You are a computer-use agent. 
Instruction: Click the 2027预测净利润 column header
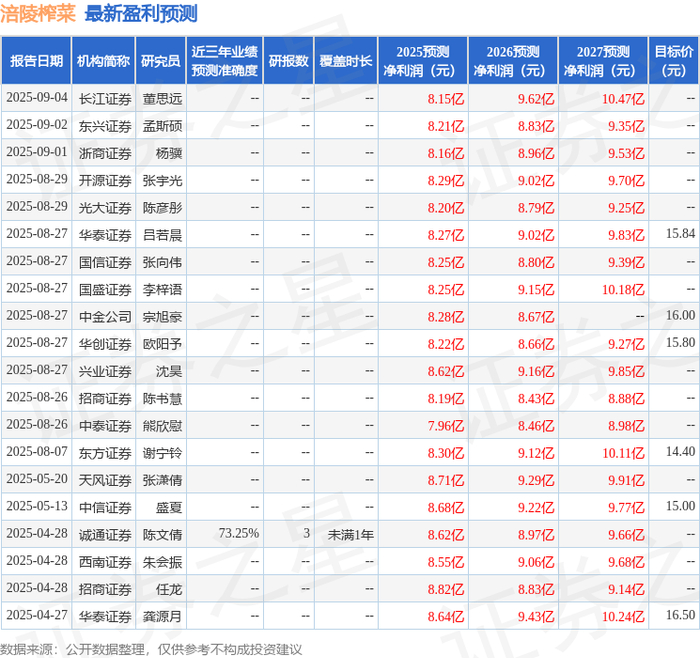(x=603, y=61)
